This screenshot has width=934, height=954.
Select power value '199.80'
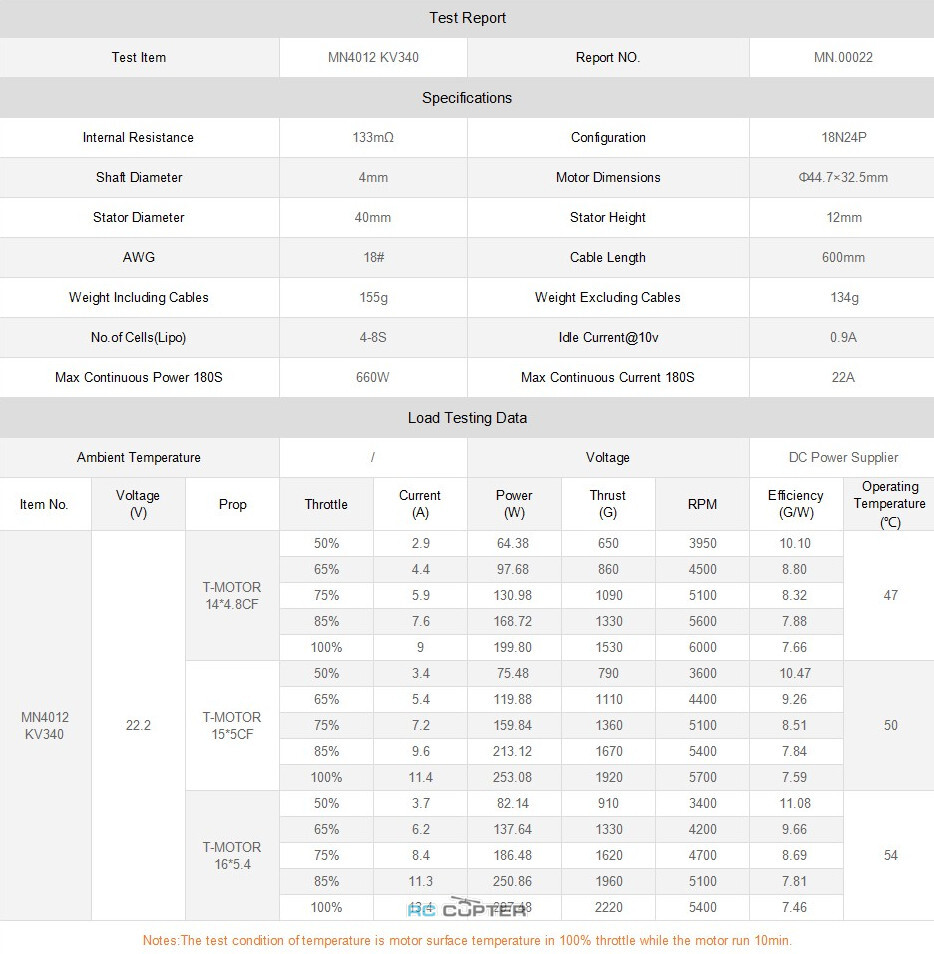(512, 647)
